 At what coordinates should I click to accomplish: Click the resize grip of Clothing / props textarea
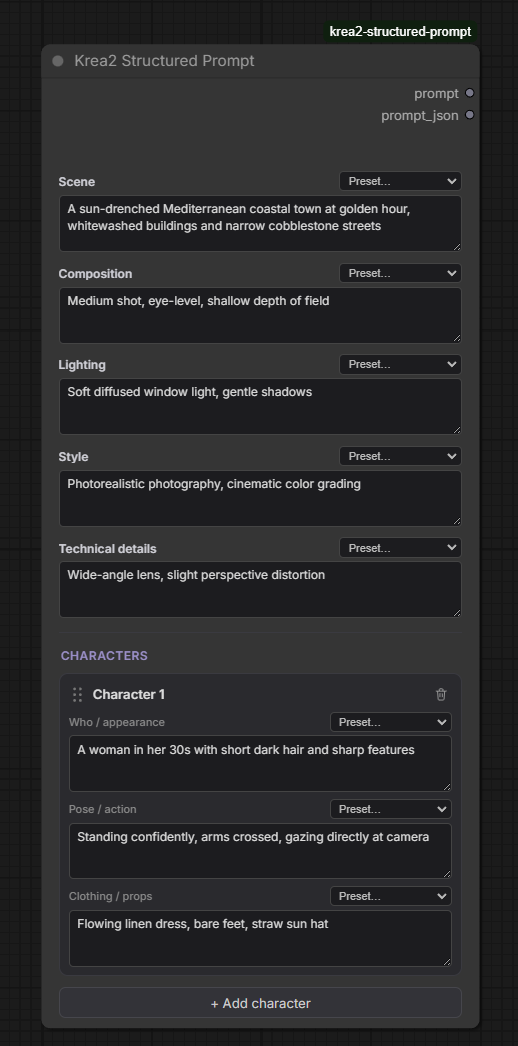[447, 962]
